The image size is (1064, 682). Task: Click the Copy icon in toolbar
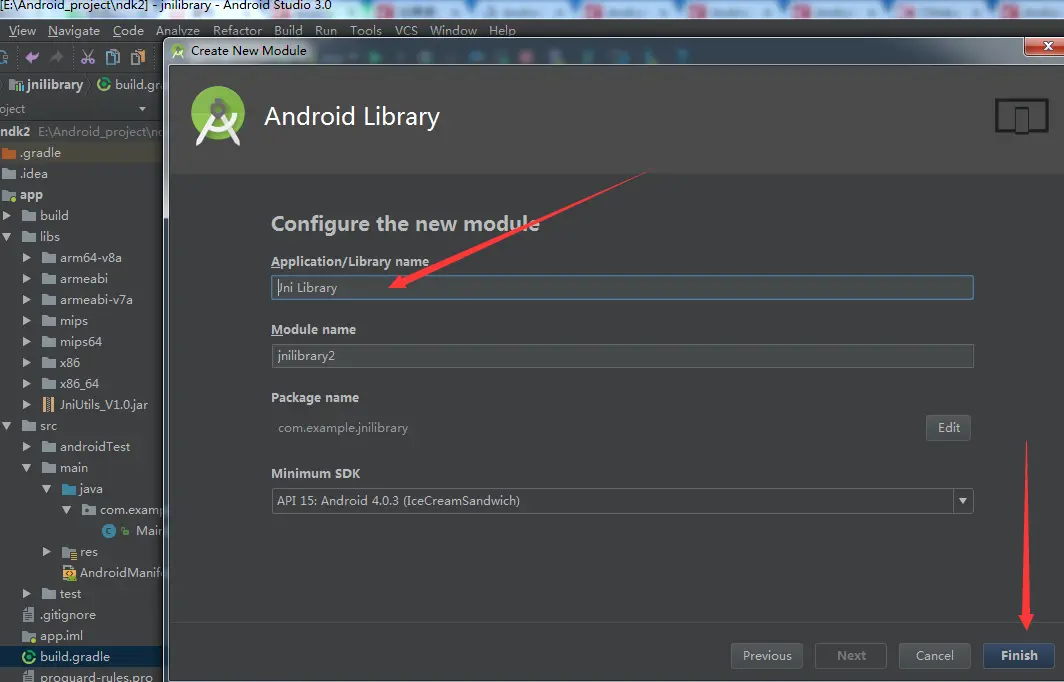click(x=113, y=57)
